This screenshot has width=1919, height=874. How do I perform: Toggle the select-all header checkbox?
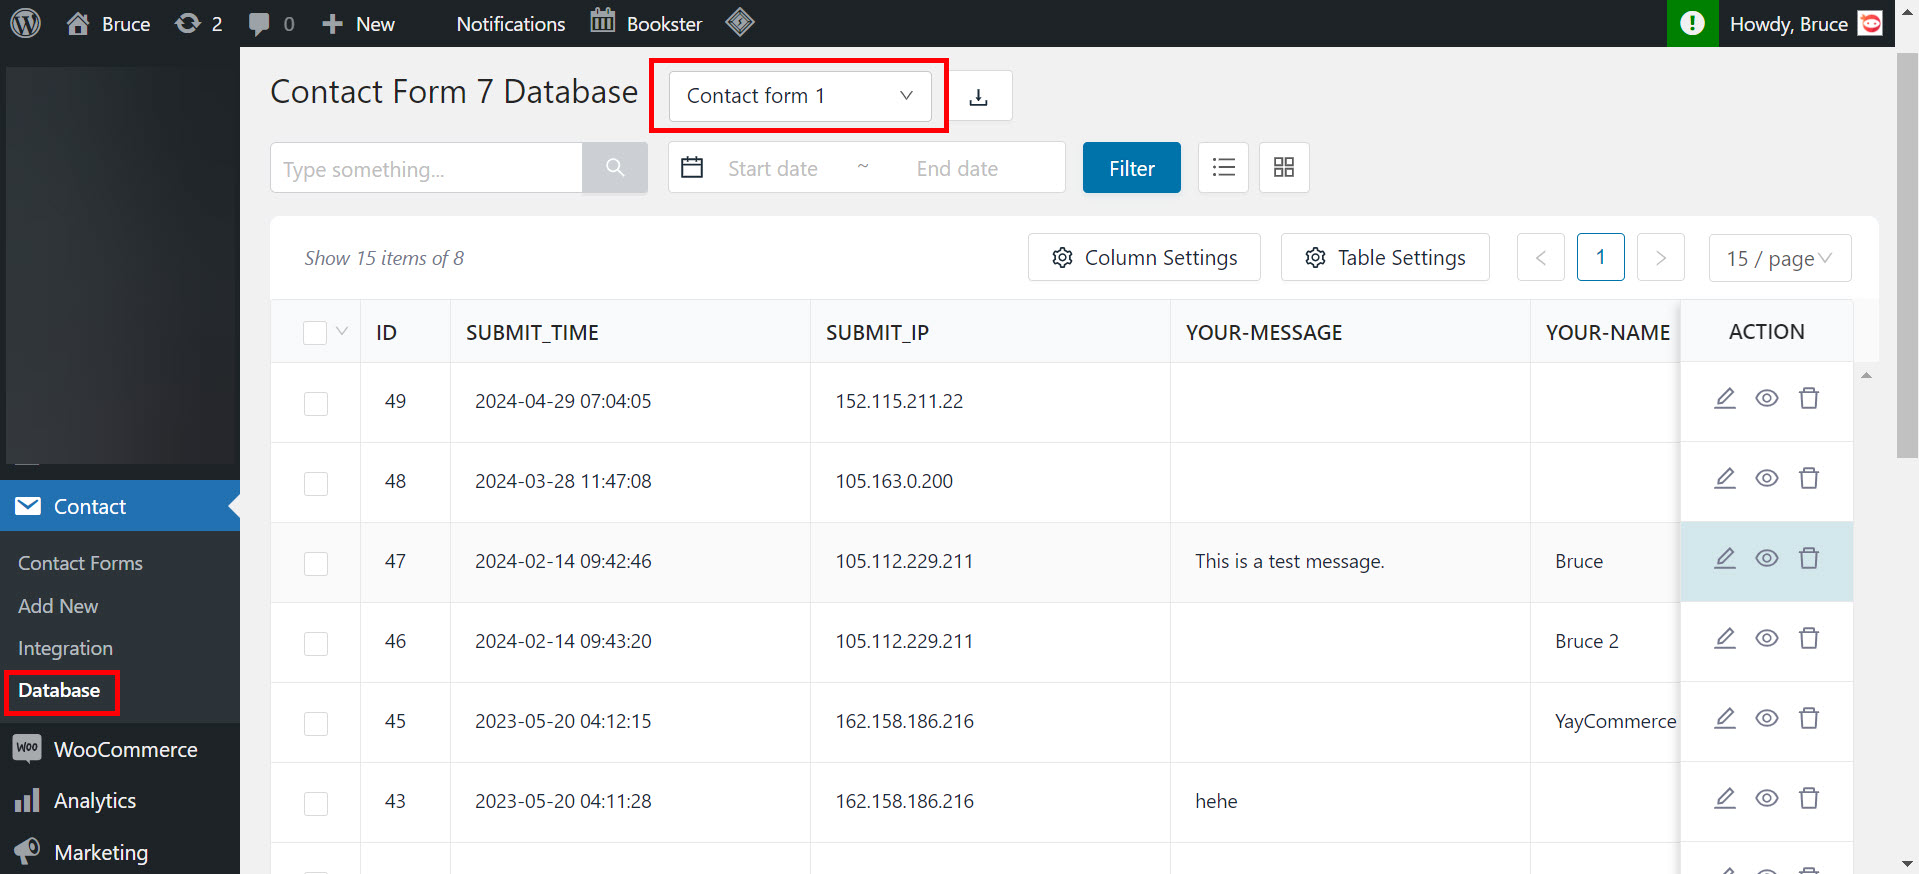[315, 333]
